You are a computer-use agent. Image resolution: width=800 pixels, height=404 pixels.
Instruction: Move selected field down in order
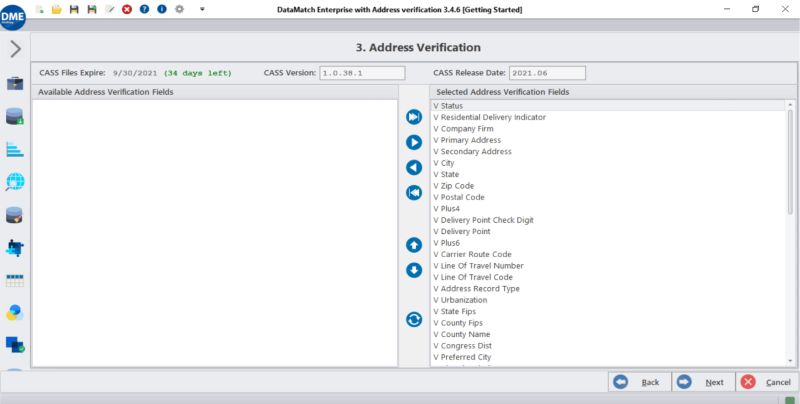coord(414,270)
